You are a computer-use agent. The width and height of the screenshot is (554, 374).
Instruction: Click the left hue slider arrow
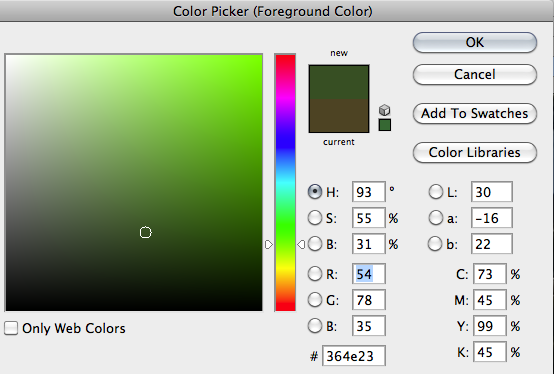click(x=269, y=244)
